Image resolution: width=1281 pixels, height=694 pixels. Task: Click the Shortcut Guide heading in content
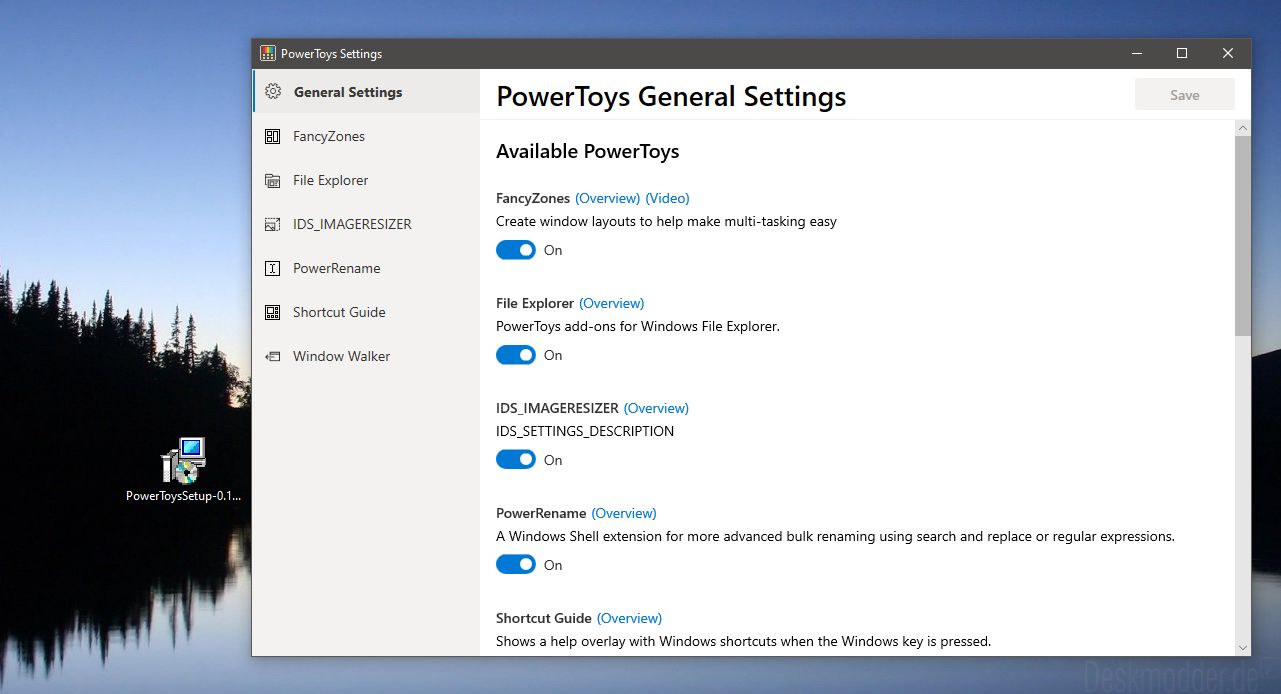(x=544, y=618)
